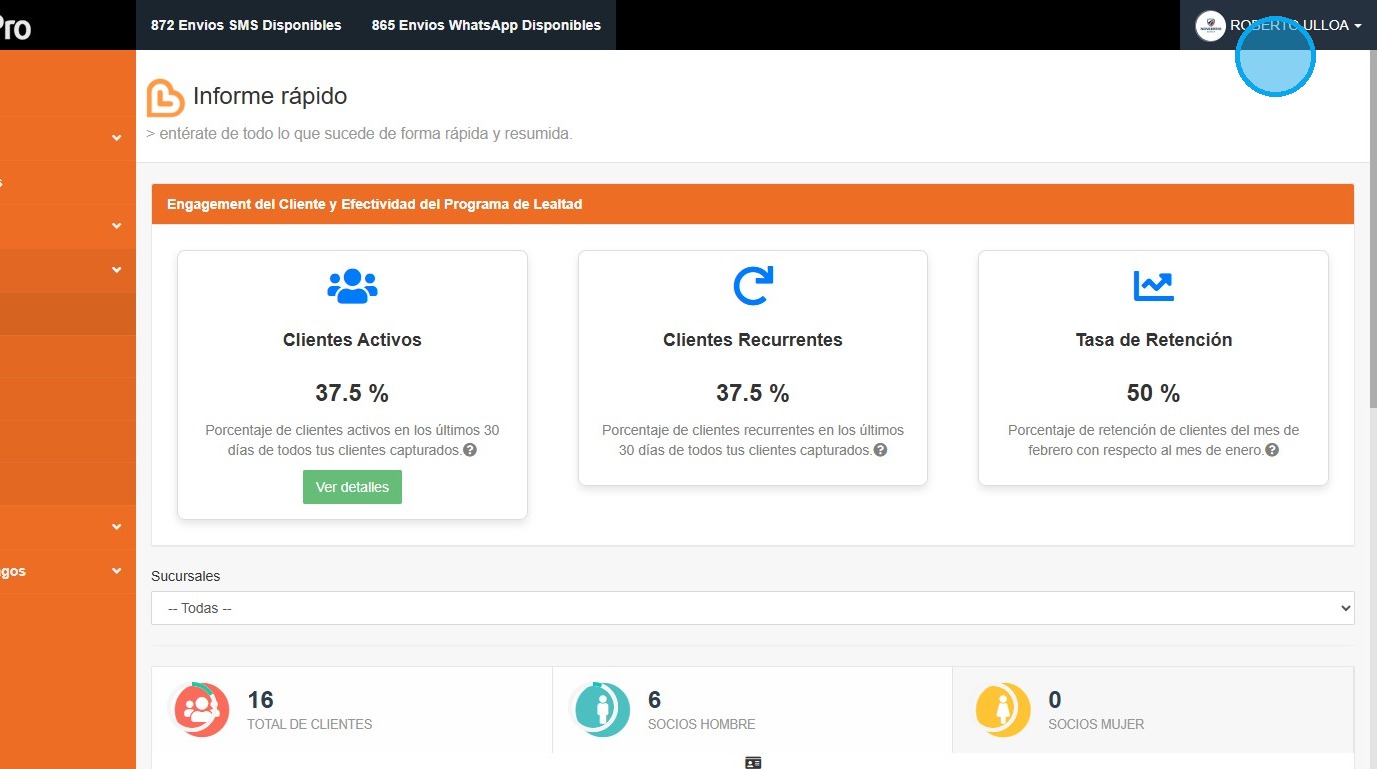
Task: Click "865 Envios WhatsApp Disponibles" in top bar
Action: tap(486, 25)
